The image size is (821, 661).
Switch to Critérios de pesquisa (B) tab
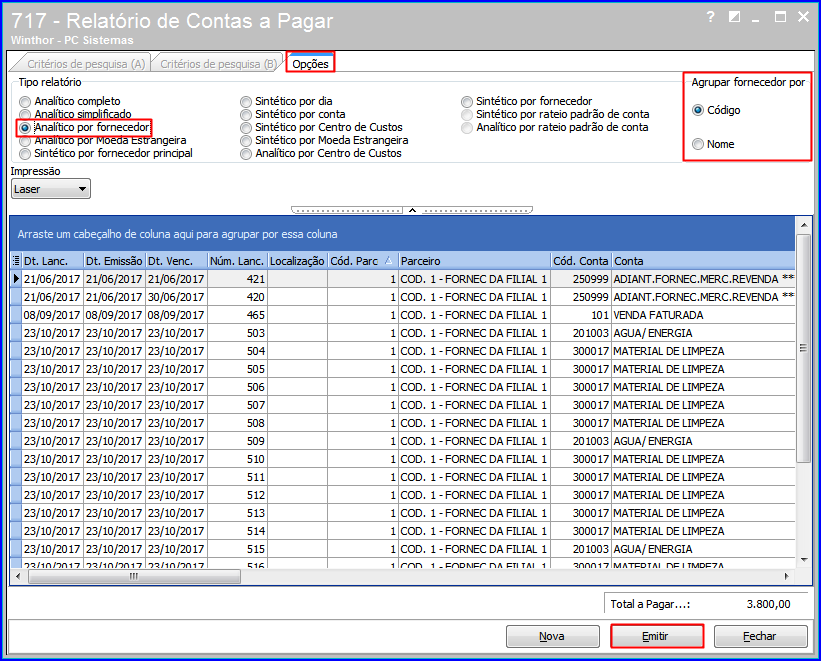[218, 64]
